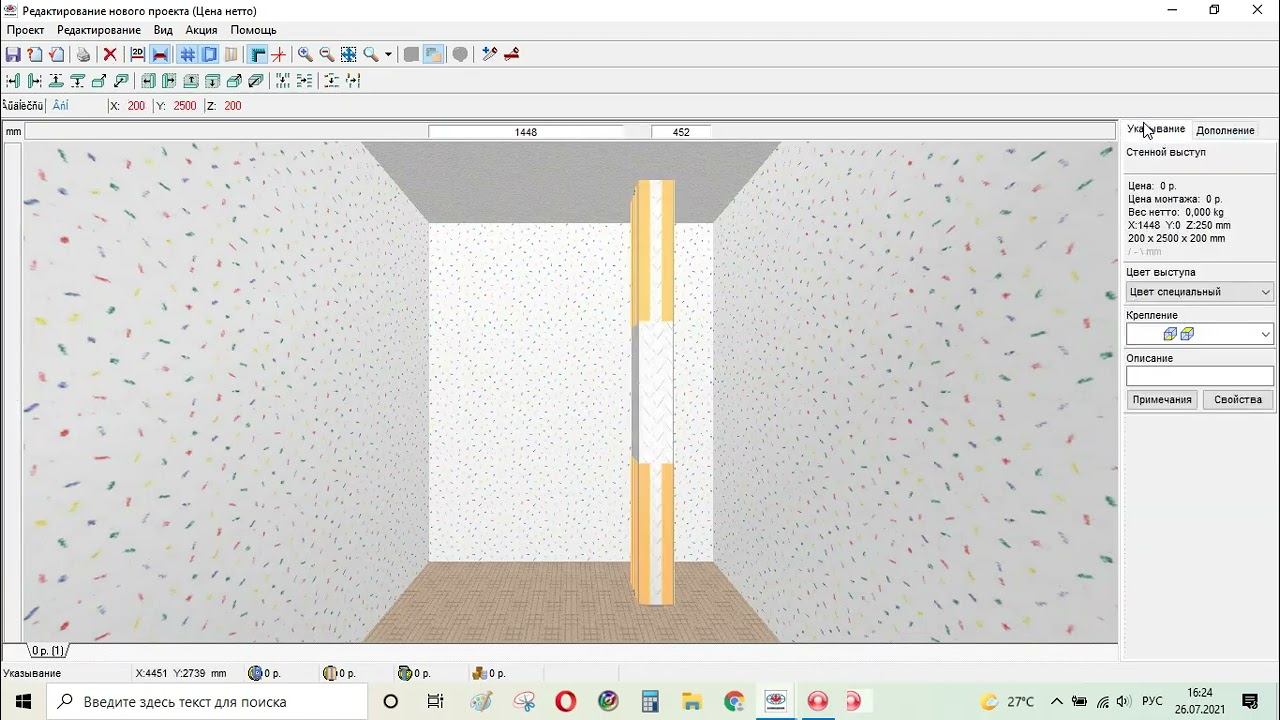Click the Описание text field
Image resolution: width=1280 pixels, height=720 pixels.
[x=1200, y=376]
